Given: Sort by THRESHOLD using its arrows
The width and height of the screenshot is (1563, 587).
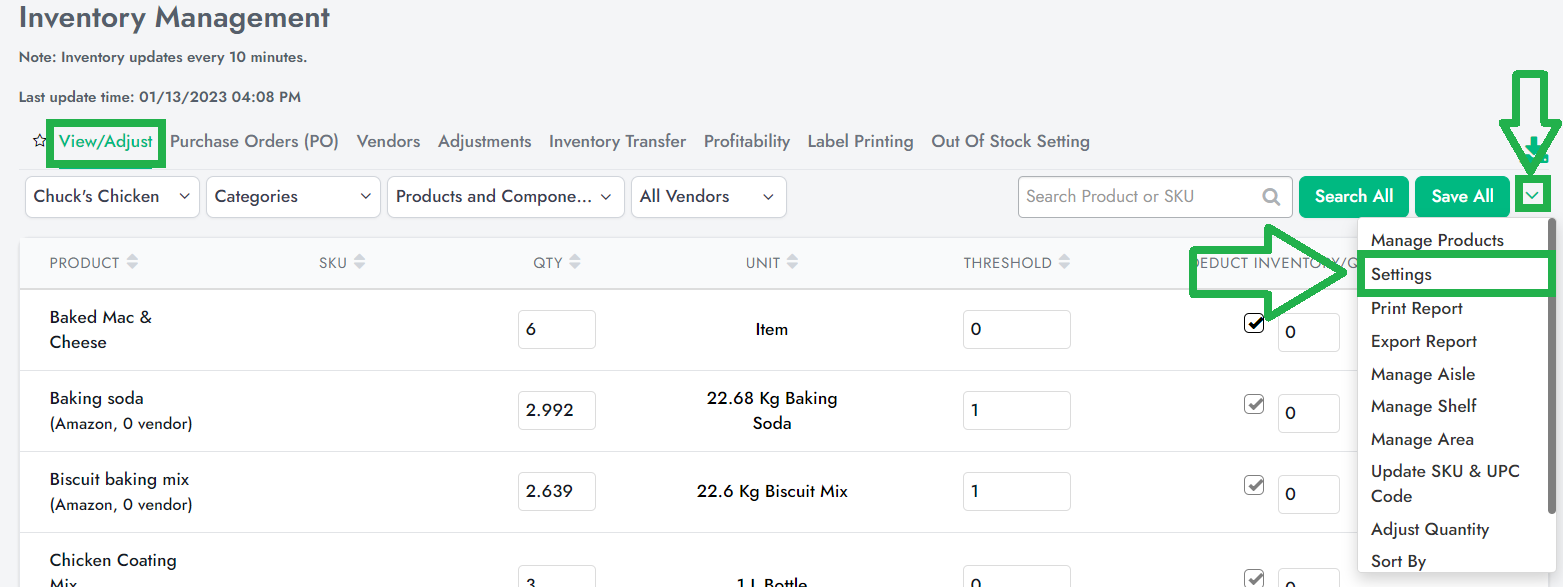Looking at the screenshot, I should 1063,263.
